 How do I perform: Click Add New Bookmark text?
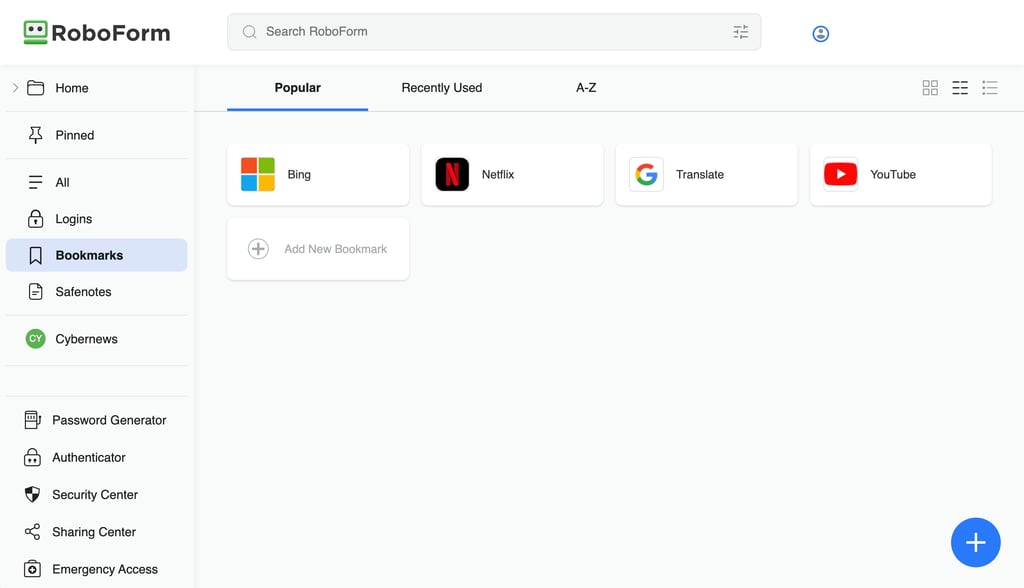[x=336, y=249]
